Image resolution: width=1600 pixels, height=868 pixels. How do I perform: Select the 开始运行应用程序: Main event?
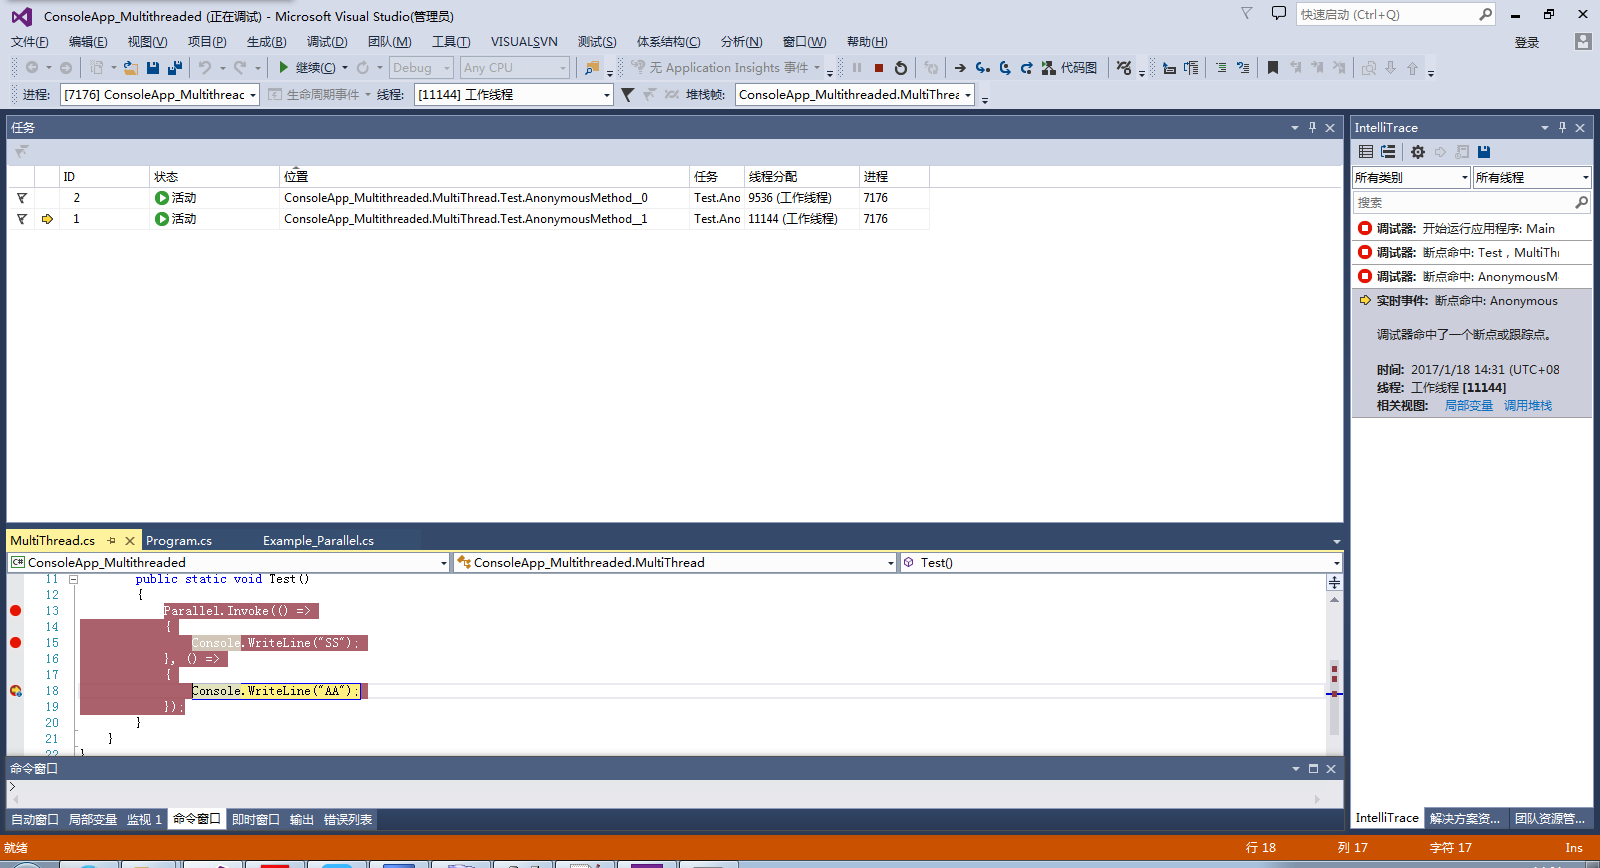1471,229
